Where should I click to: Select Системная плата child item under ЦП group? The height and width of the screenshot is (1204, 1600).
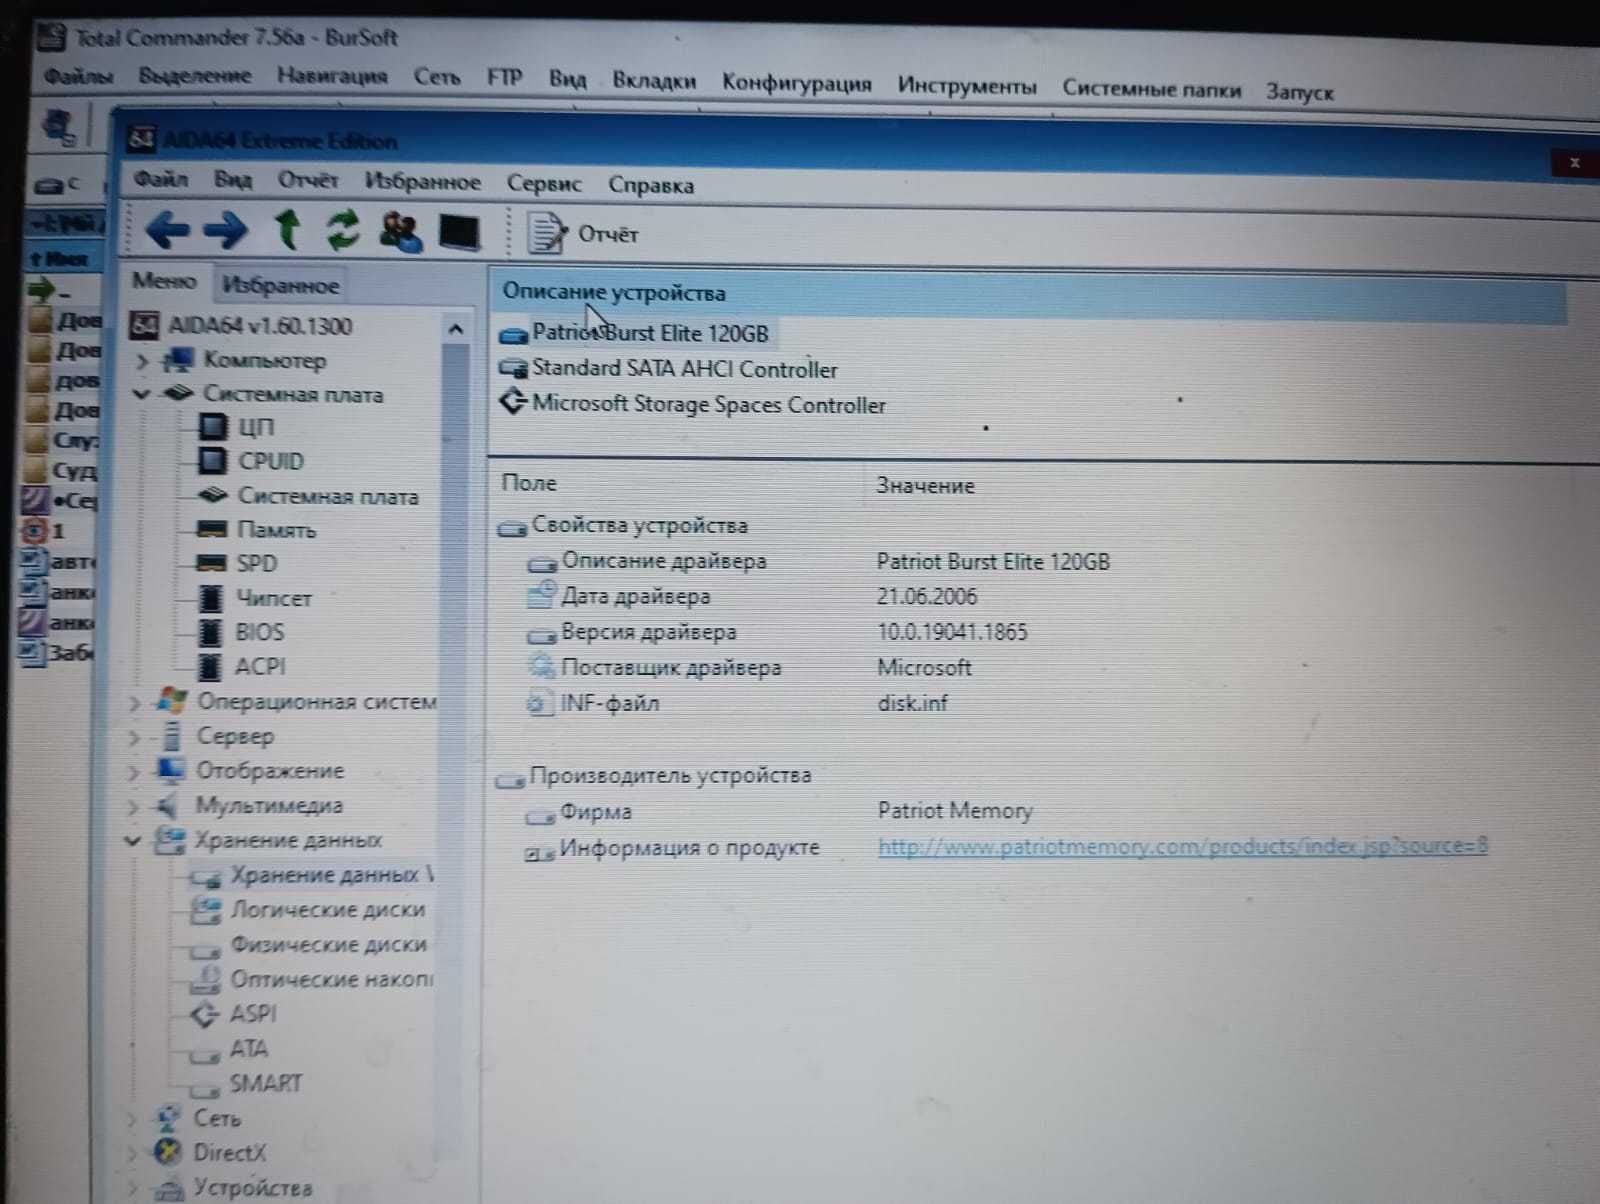(x=309, y=496)
